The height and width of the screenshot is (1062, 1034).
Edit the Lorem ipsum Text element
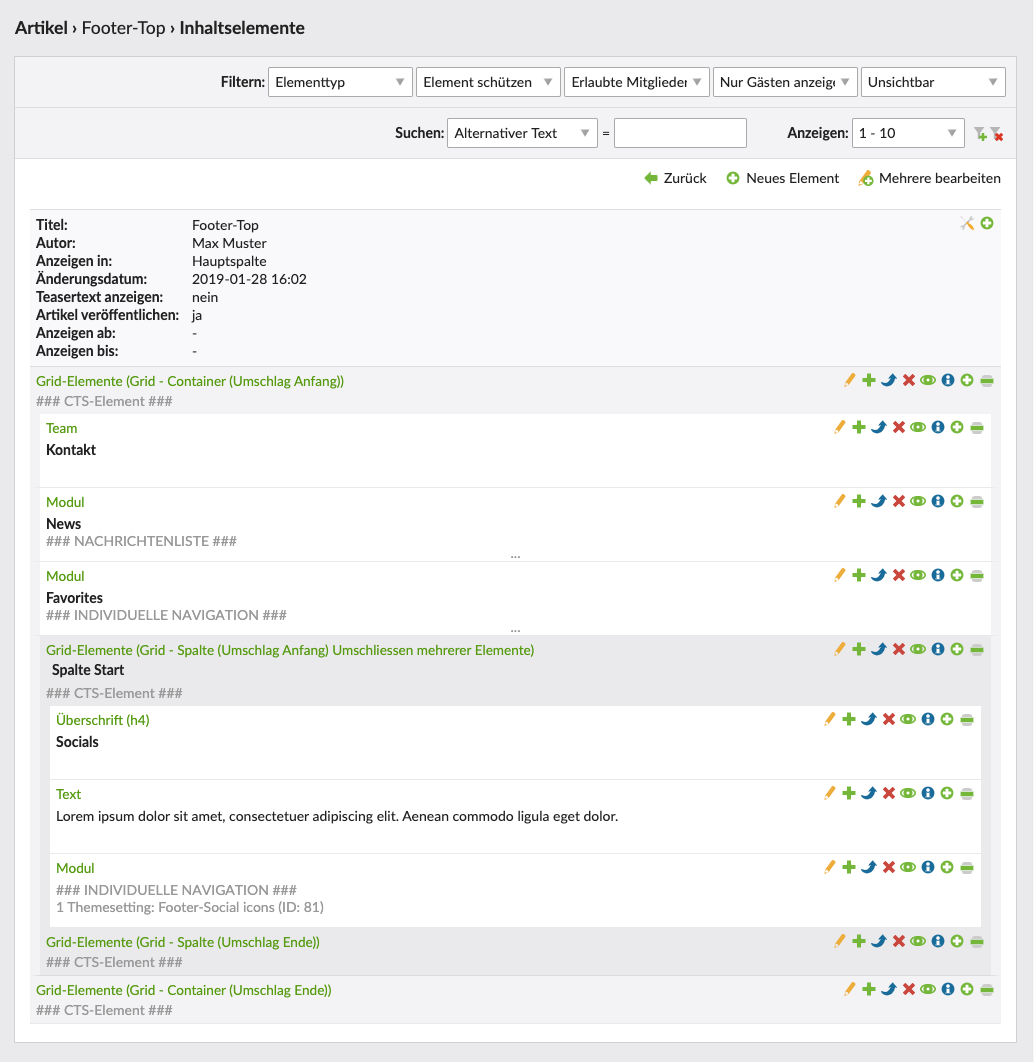click(x=830, y=793)
